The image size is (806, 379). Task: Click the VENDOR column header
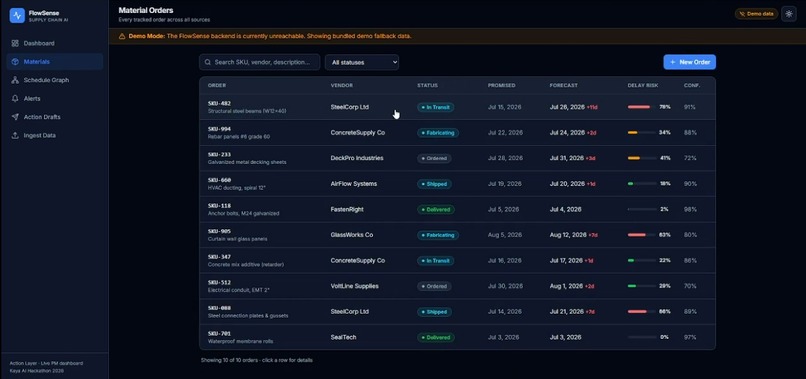342,85
